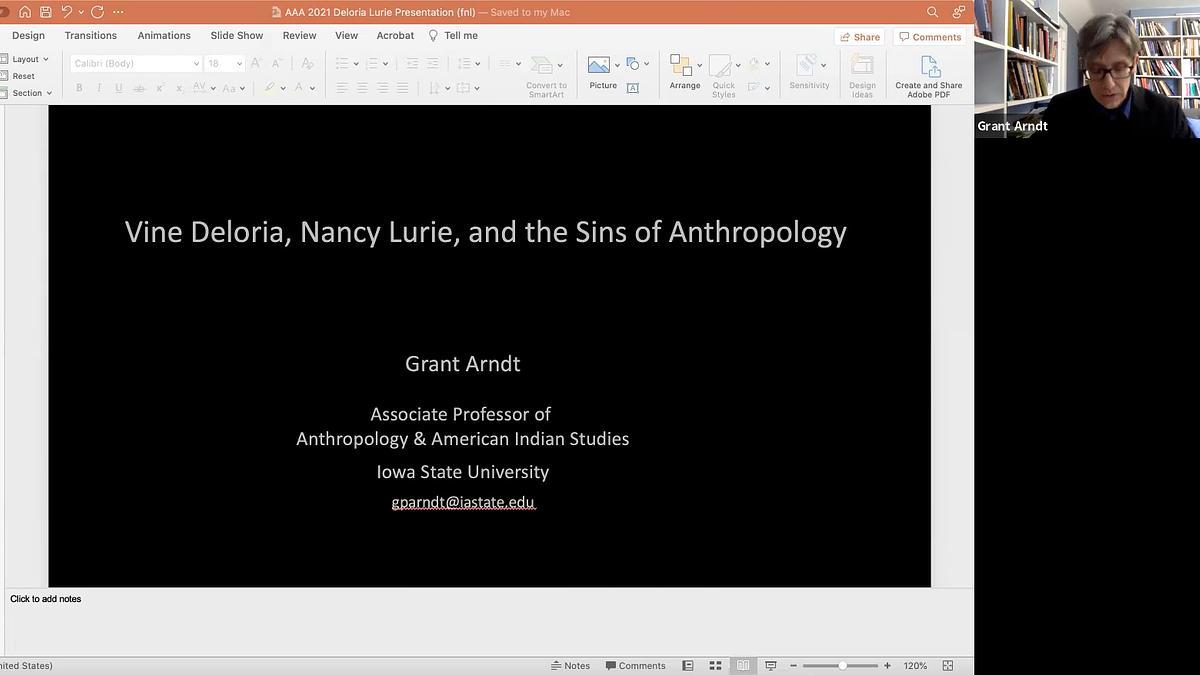Click the Arrange objects icon
Viewport: 1200px width, 675px height.
click(681, 66)
